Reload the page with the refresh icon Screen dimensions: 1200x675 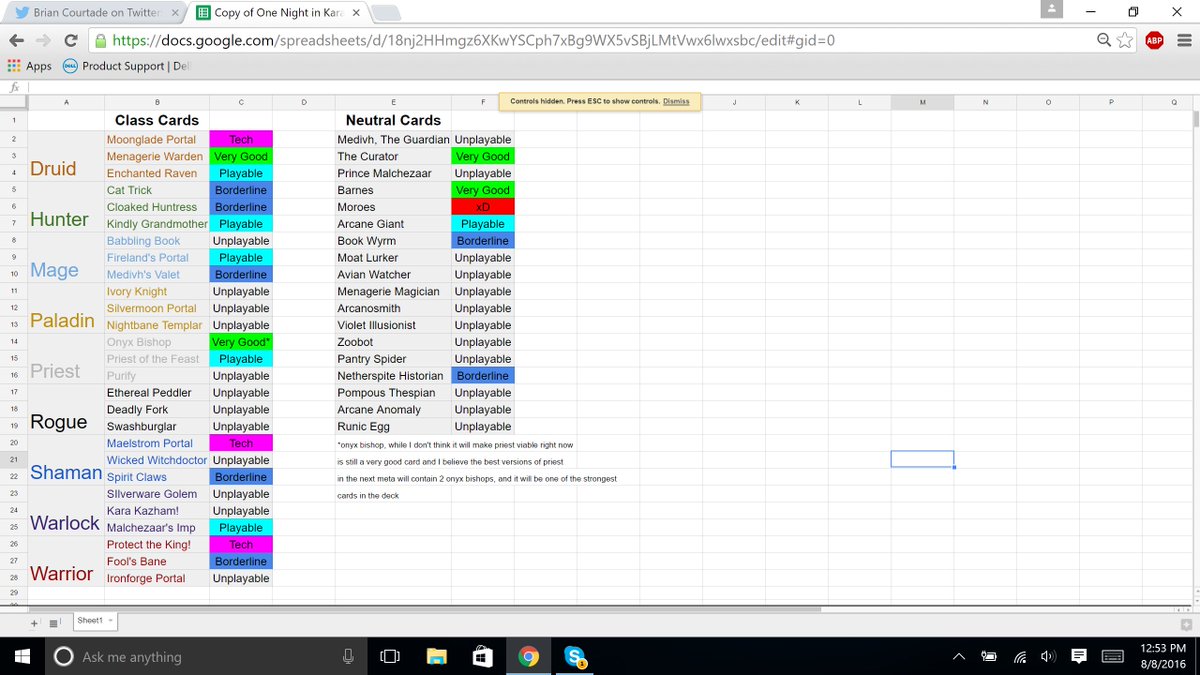pyautogui.click(x=71, y=41)
